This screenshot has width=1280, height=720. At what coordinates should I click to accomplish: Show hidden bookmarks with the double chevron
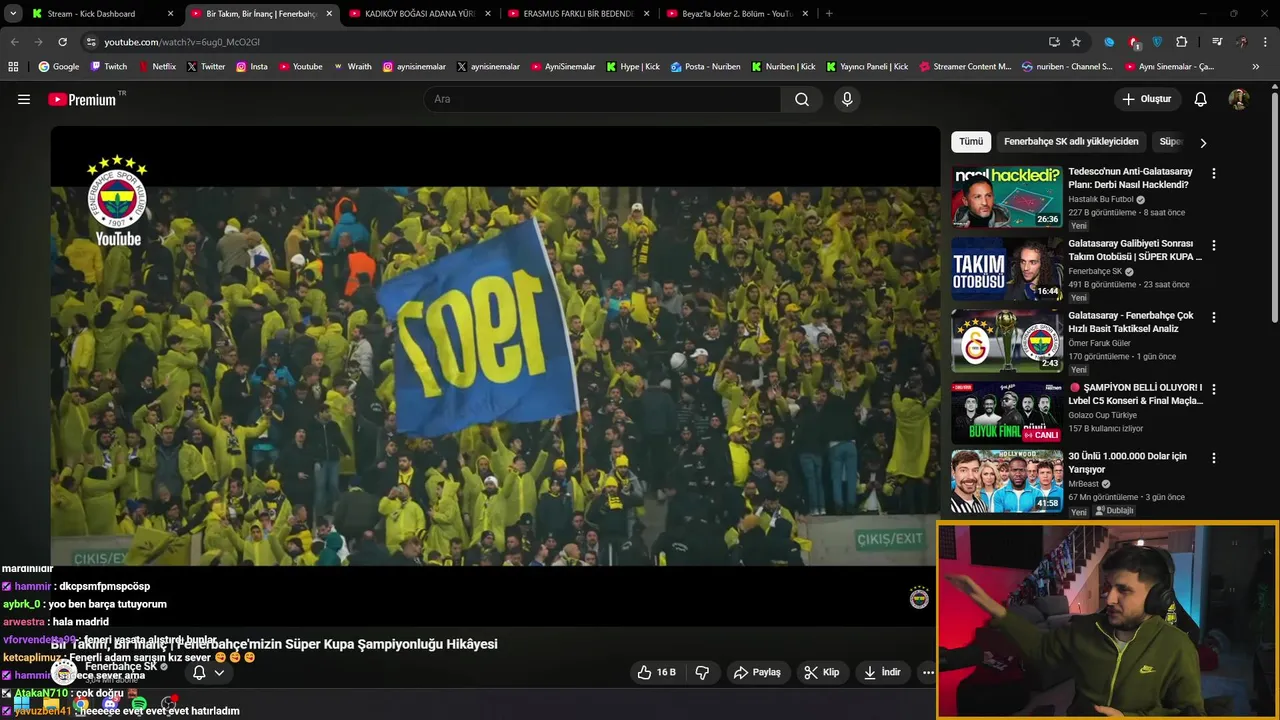point(1256,66)
